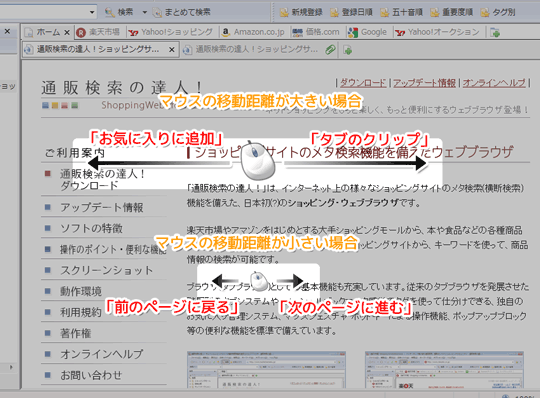Click the green clip icon on second tab
This screenshot has width=540, height=398.
(x=330, y=50)
